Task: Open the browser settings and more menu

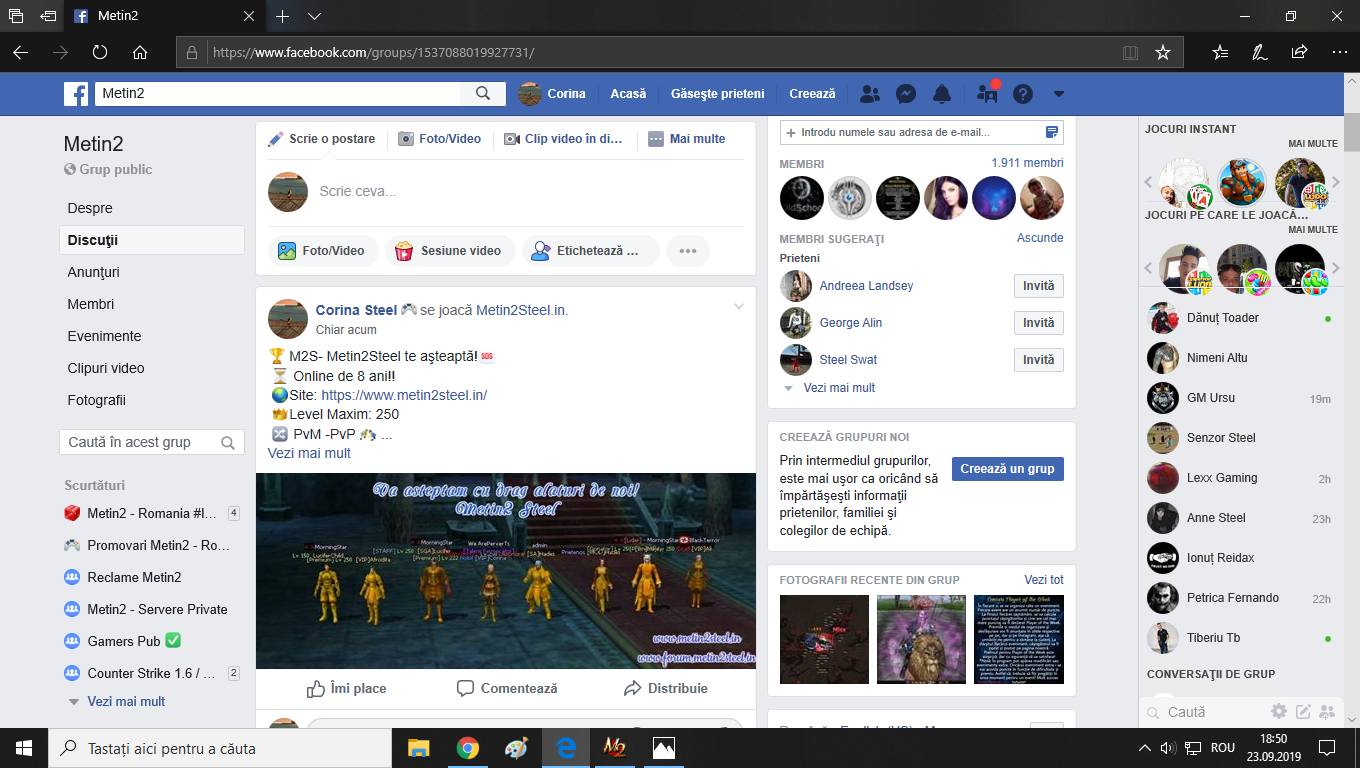Action: point(1338,52)
